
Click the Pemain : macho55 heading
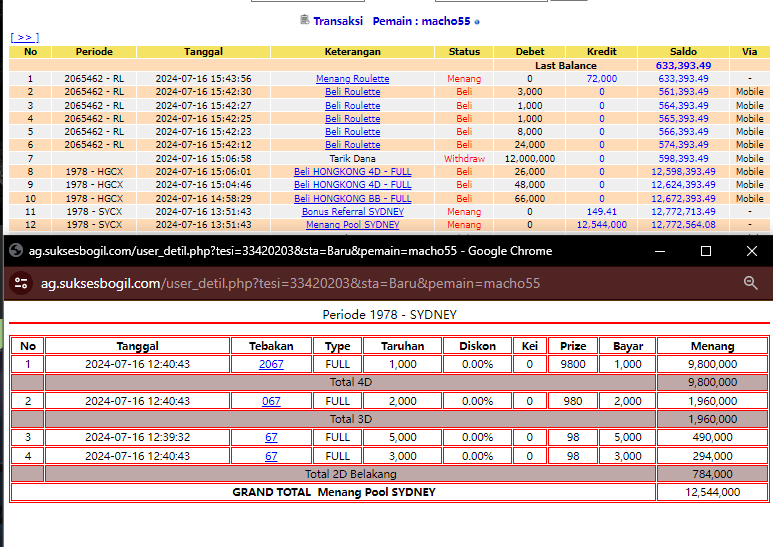[x=422, y=21]
